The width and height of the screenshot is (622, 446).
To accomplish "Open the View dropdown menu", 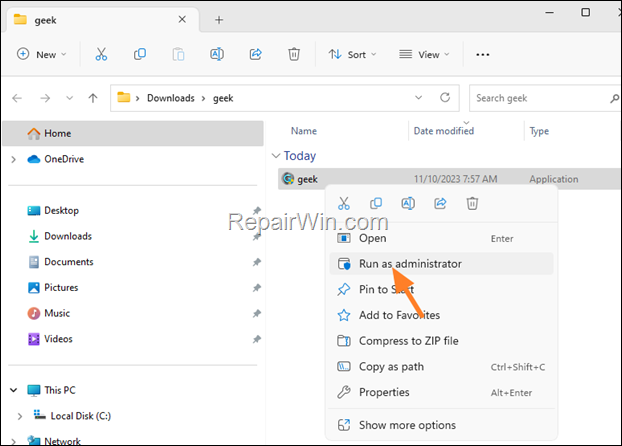I will click(x=424, y=54).
